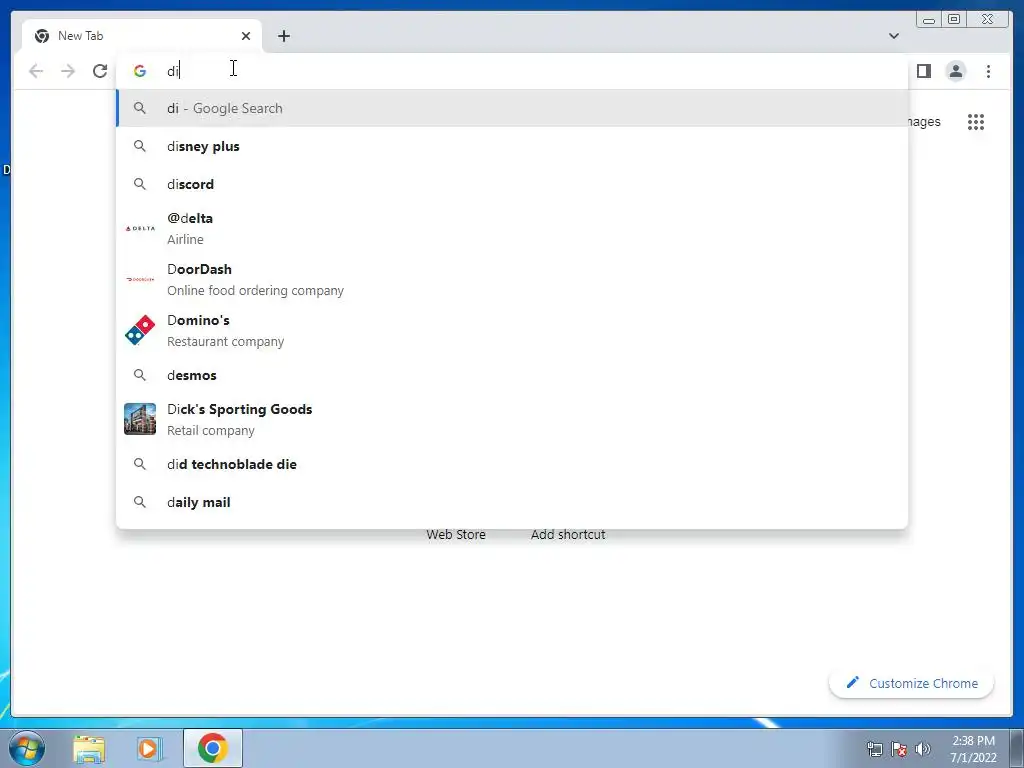Open the Google apps grid
This screenshot has width=1024, height=768.
coord(976,122)
